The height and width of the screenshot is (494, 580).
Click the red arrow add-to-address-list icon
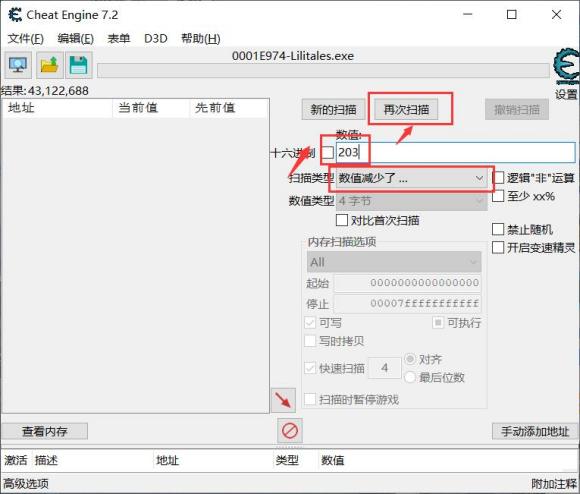coord(283,400)
